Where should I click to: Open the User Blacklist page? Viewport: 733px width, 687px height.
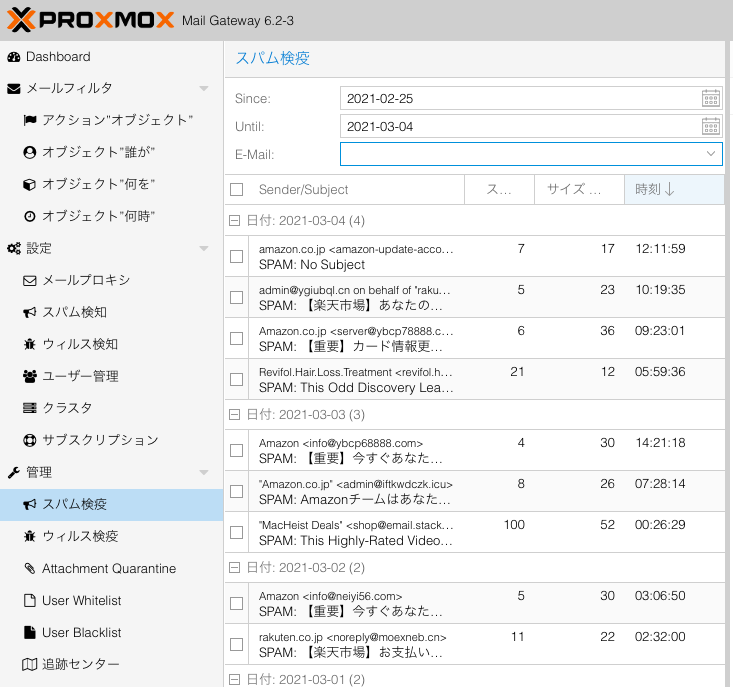pos(111,632)
